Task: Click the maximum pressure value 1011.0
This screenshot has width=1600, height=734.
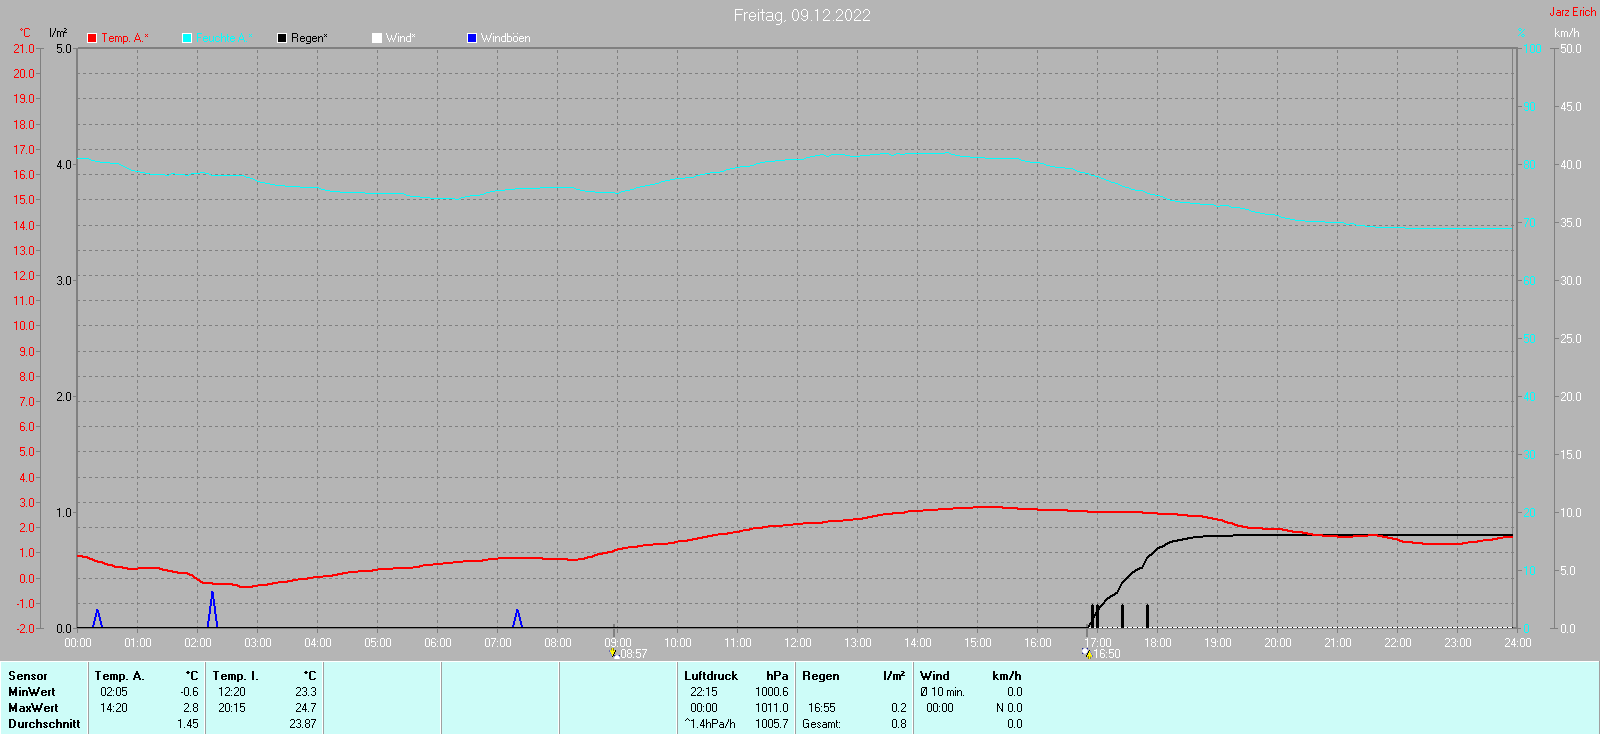Action: pyautogui.click(x=772, y=708)
